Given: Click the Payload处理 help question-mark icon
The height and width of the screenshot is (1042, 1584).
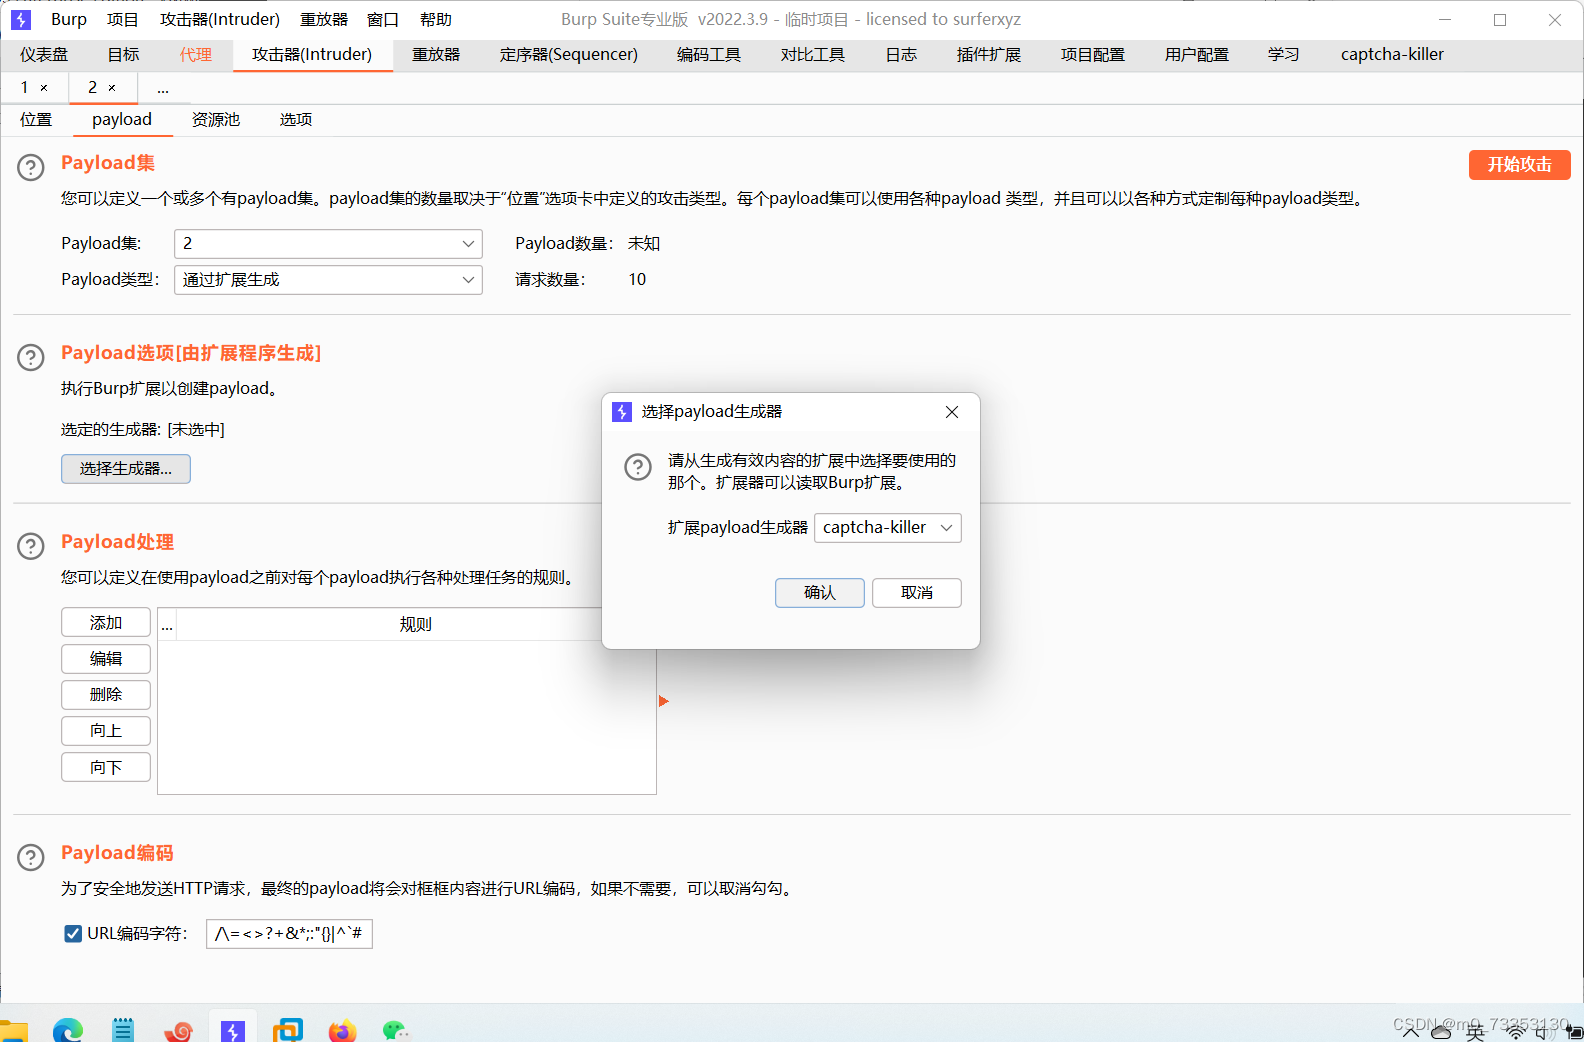Looking at the screenshot, I should pos(31,546).
